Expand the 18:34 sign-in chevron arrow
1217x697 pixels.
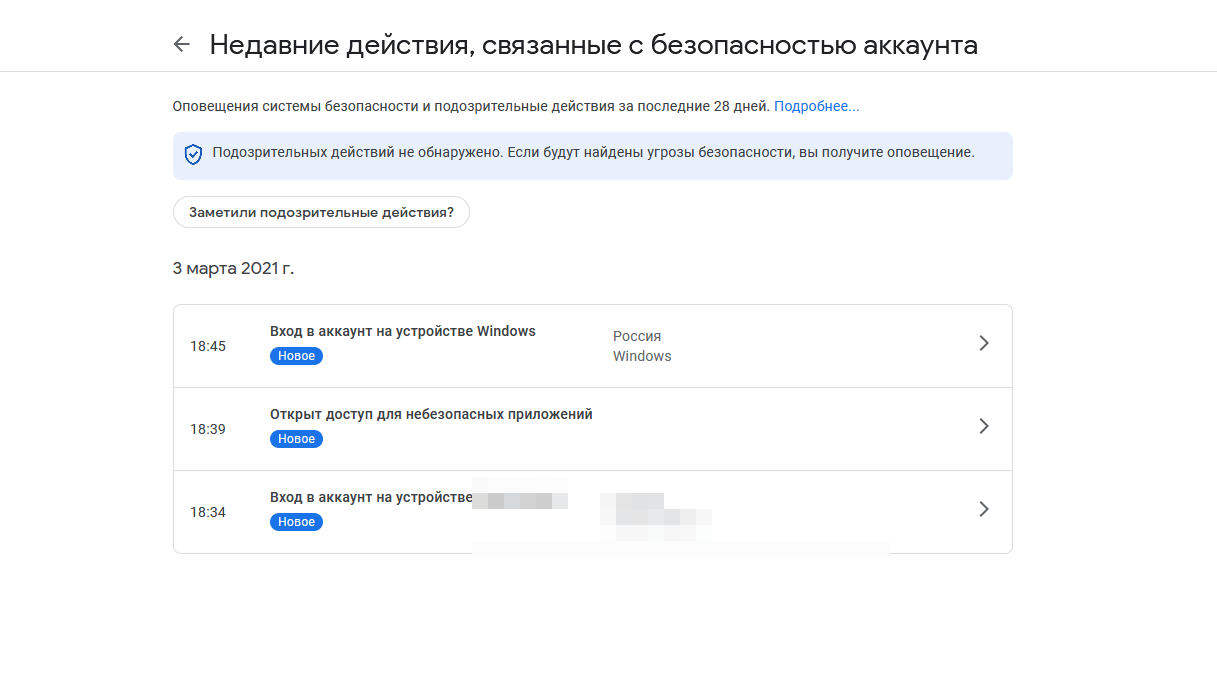click(x=984, y=510)
